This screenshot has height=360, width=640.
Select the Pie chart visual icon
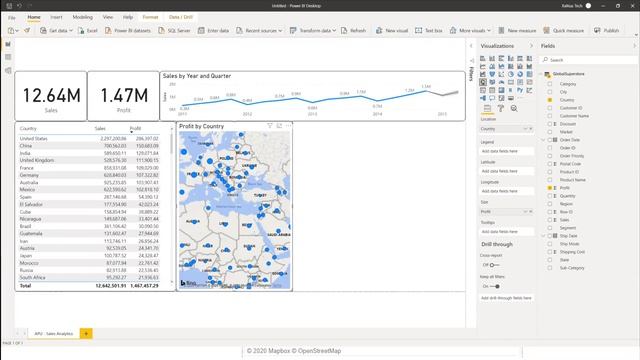point(511,74)
